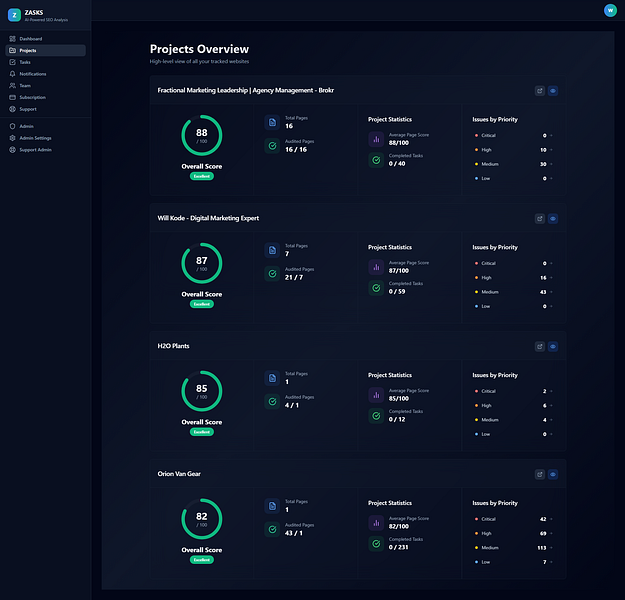Open the user avatar menu

click(x=610, y=10)
